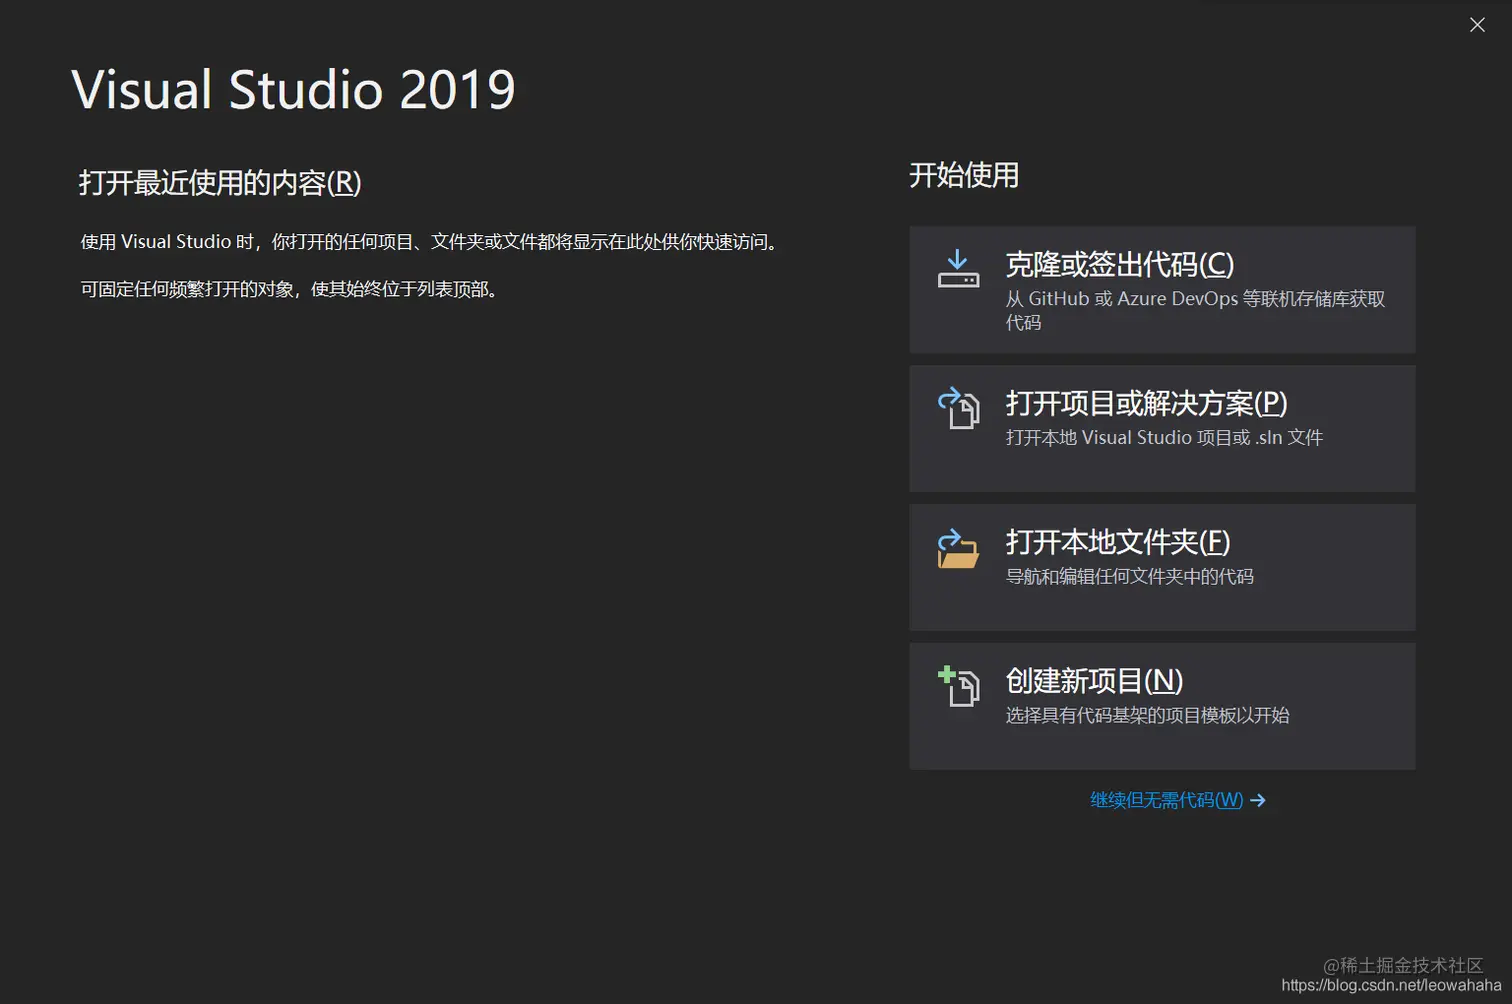Viewport: 1512px width, 1004px height.
Task: Click the Visual Studio 2019 title text
Action: pos(292,89)
